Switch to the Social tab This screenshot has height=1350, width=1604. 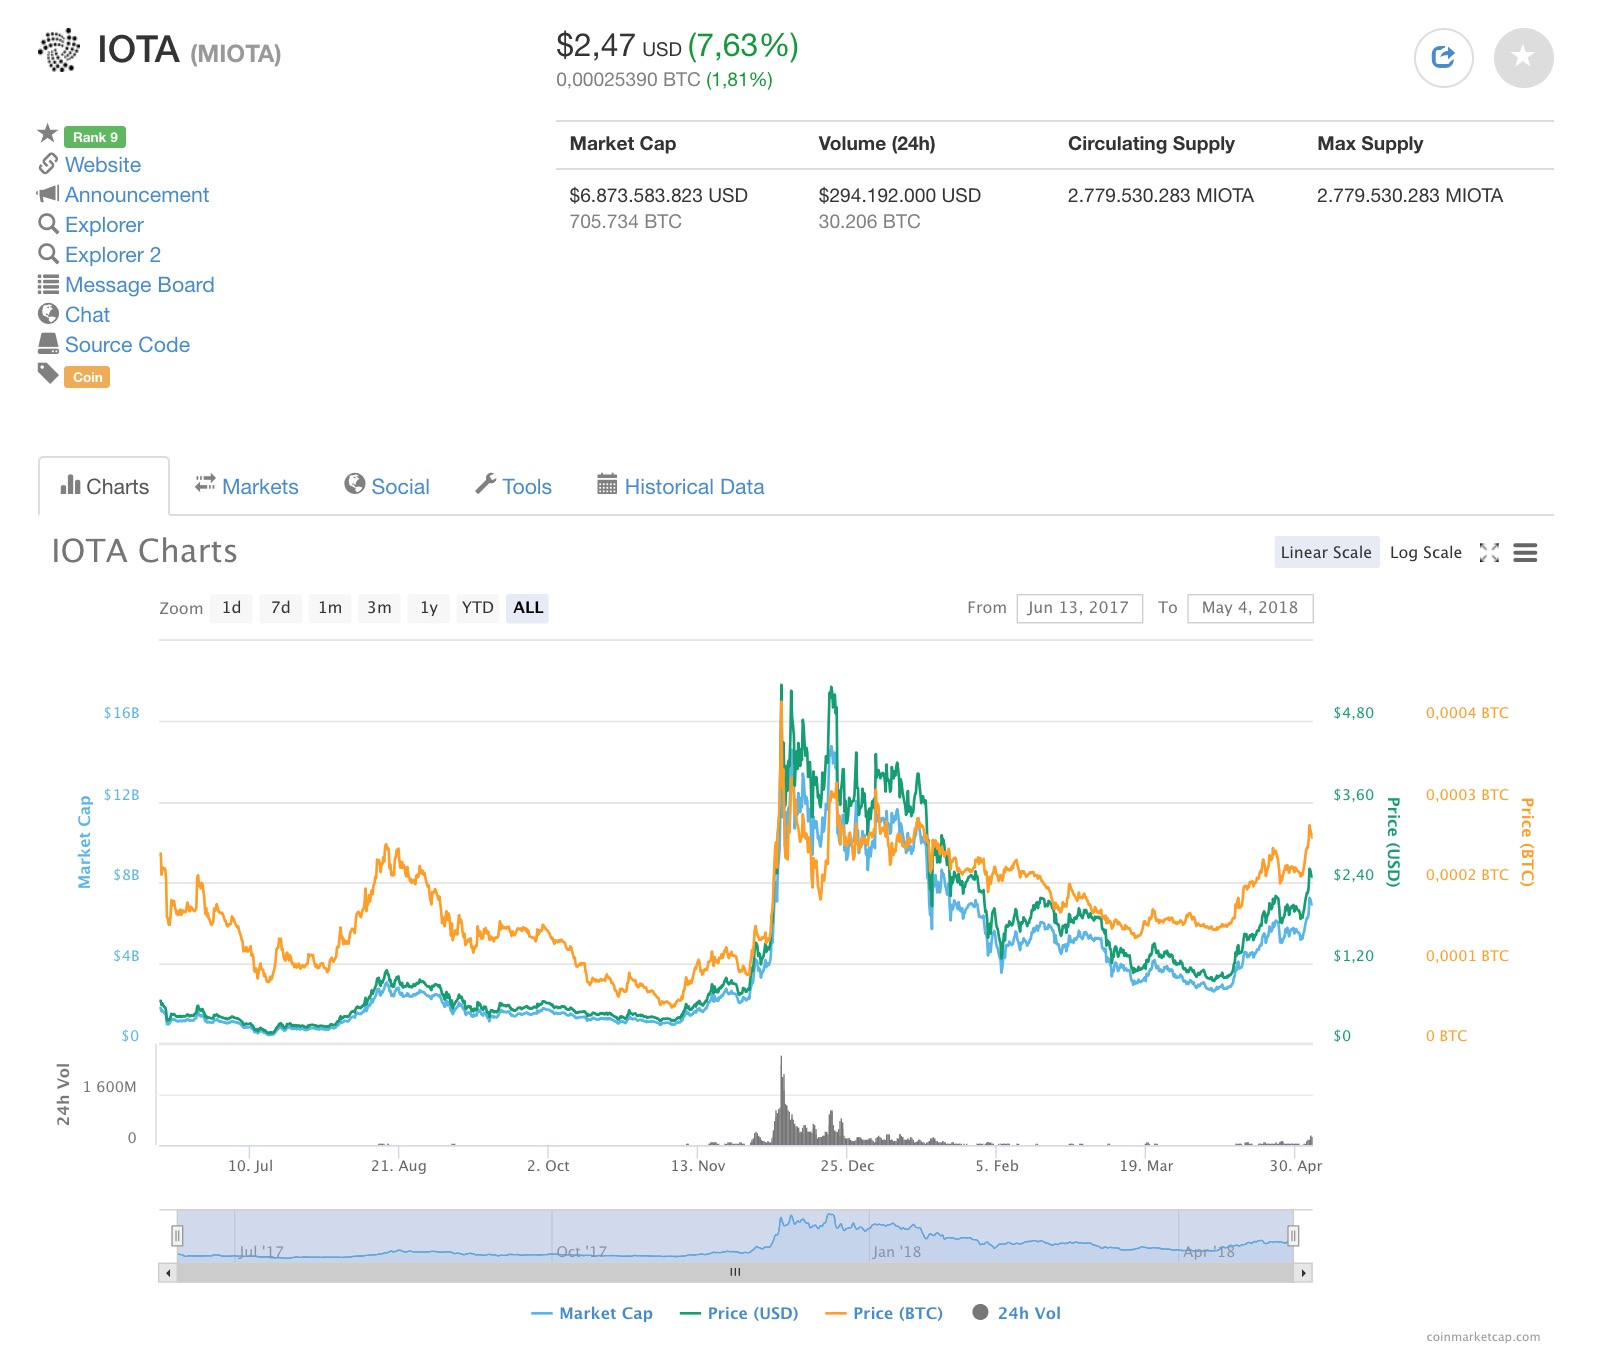[387, 487]
